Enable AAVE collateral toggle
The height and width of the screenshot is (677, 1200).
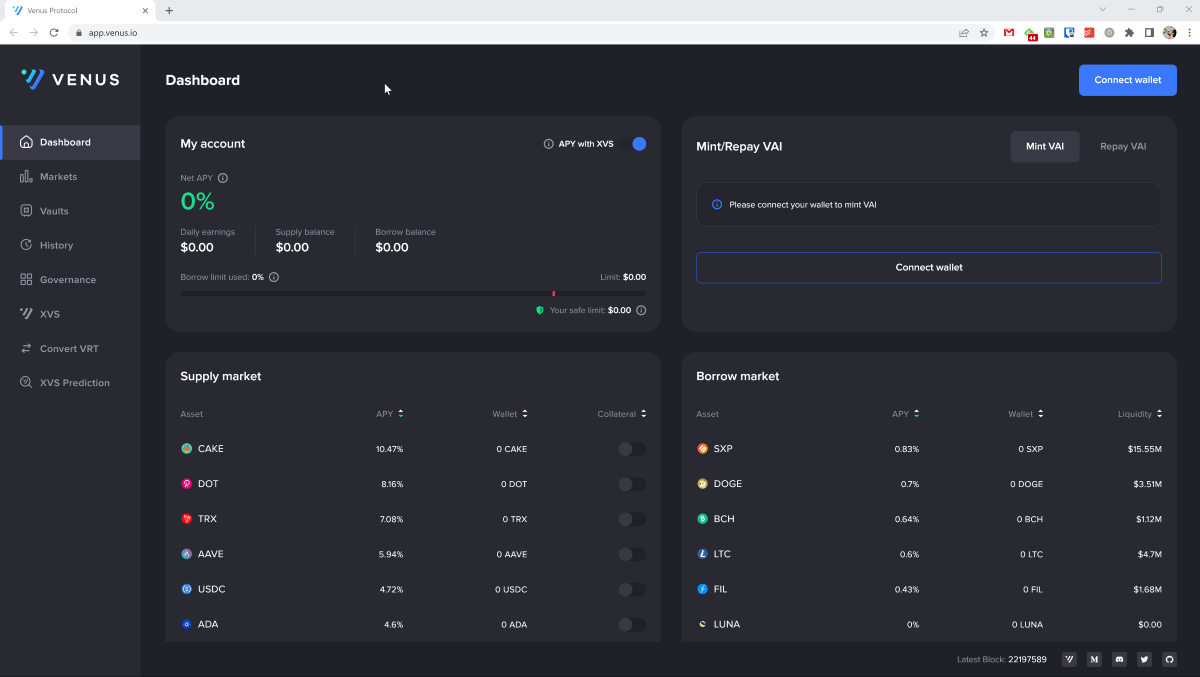click(632, 554)
